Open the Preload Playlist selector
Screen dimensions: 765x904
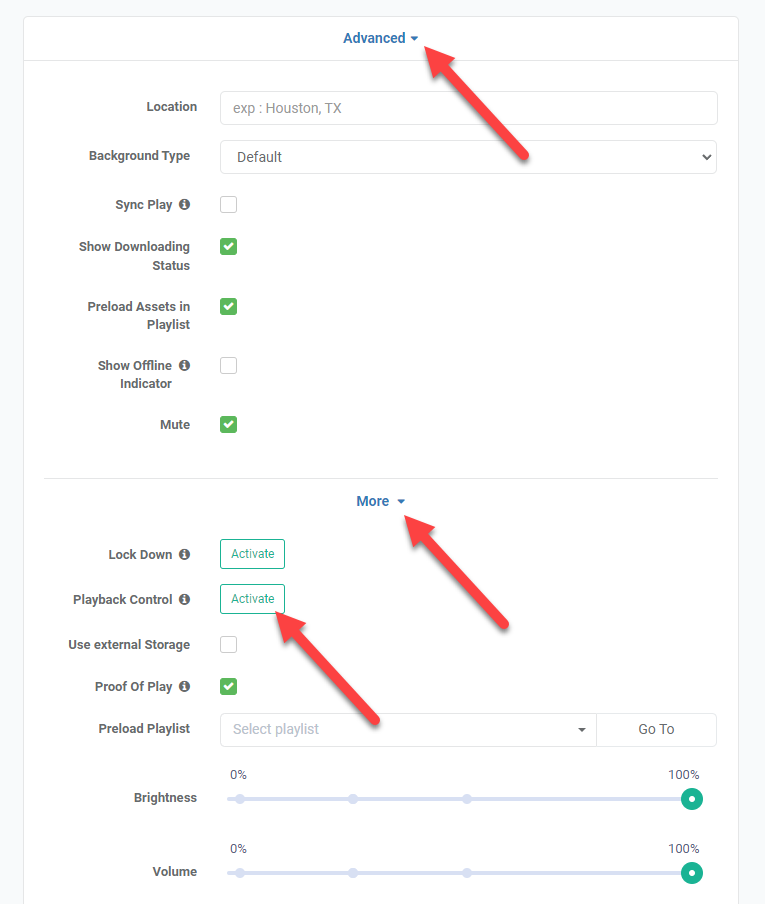[x=408, y=730]
